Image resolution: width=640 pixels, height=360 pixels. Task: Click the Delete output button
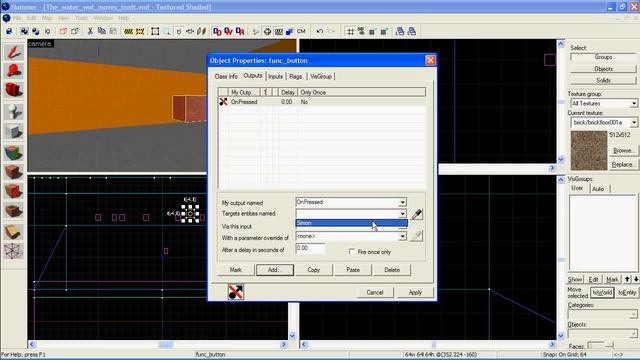[x=392, y=270]
